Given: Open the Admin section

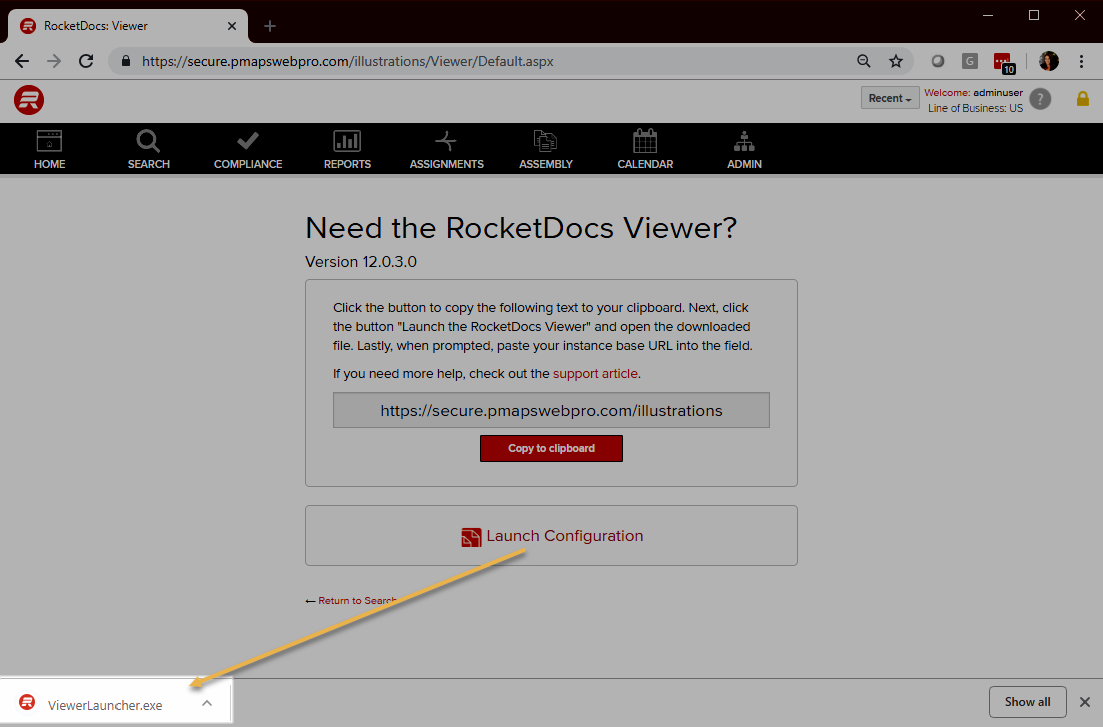Looking at the screenshot, I should [x=744, y=149].
